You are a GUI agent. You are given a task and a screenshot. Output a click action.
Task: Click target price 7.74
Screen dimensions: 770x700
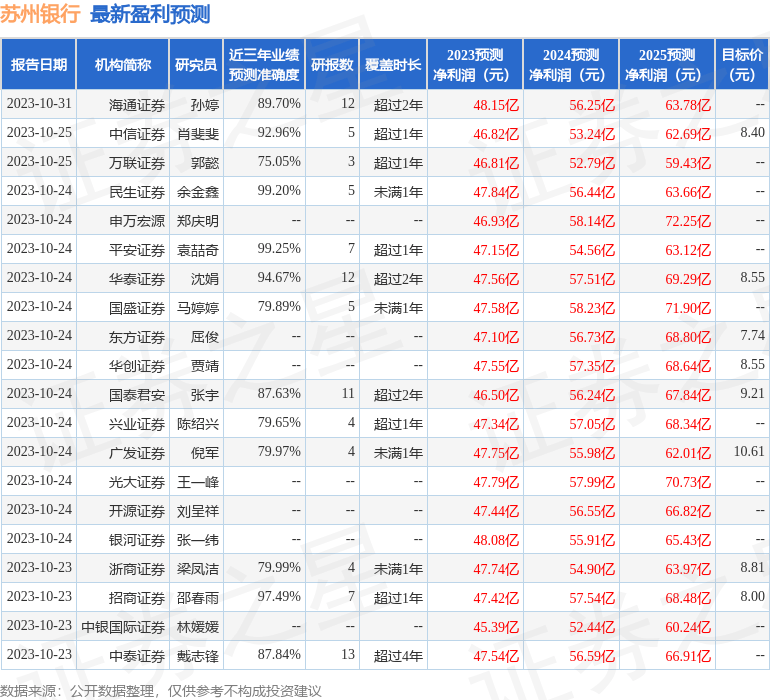[752, 335]
